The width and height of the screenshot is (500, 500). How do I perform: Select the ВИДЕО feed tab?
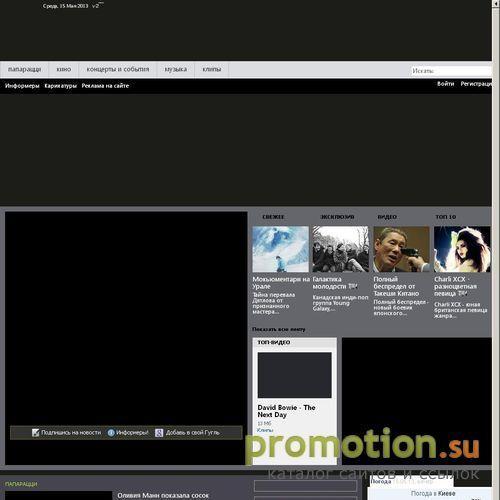point(387,217)
